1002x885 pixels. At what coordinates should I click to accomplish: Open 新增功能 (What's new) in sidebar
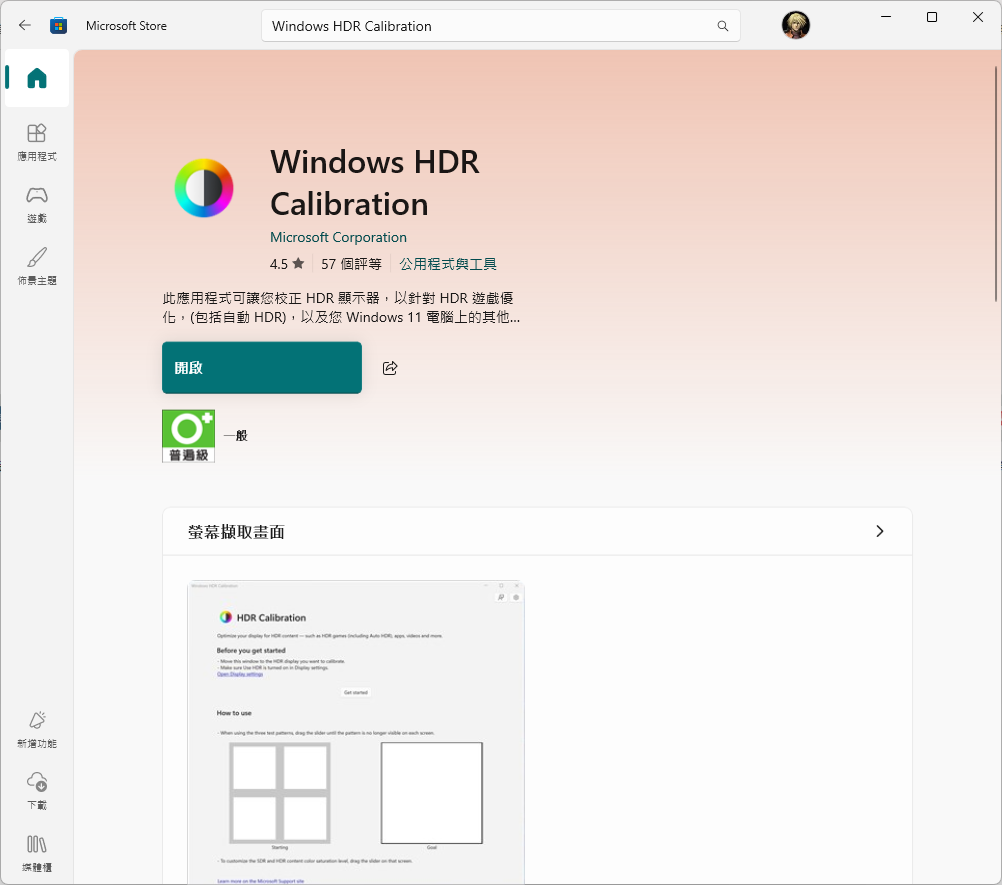36,729
